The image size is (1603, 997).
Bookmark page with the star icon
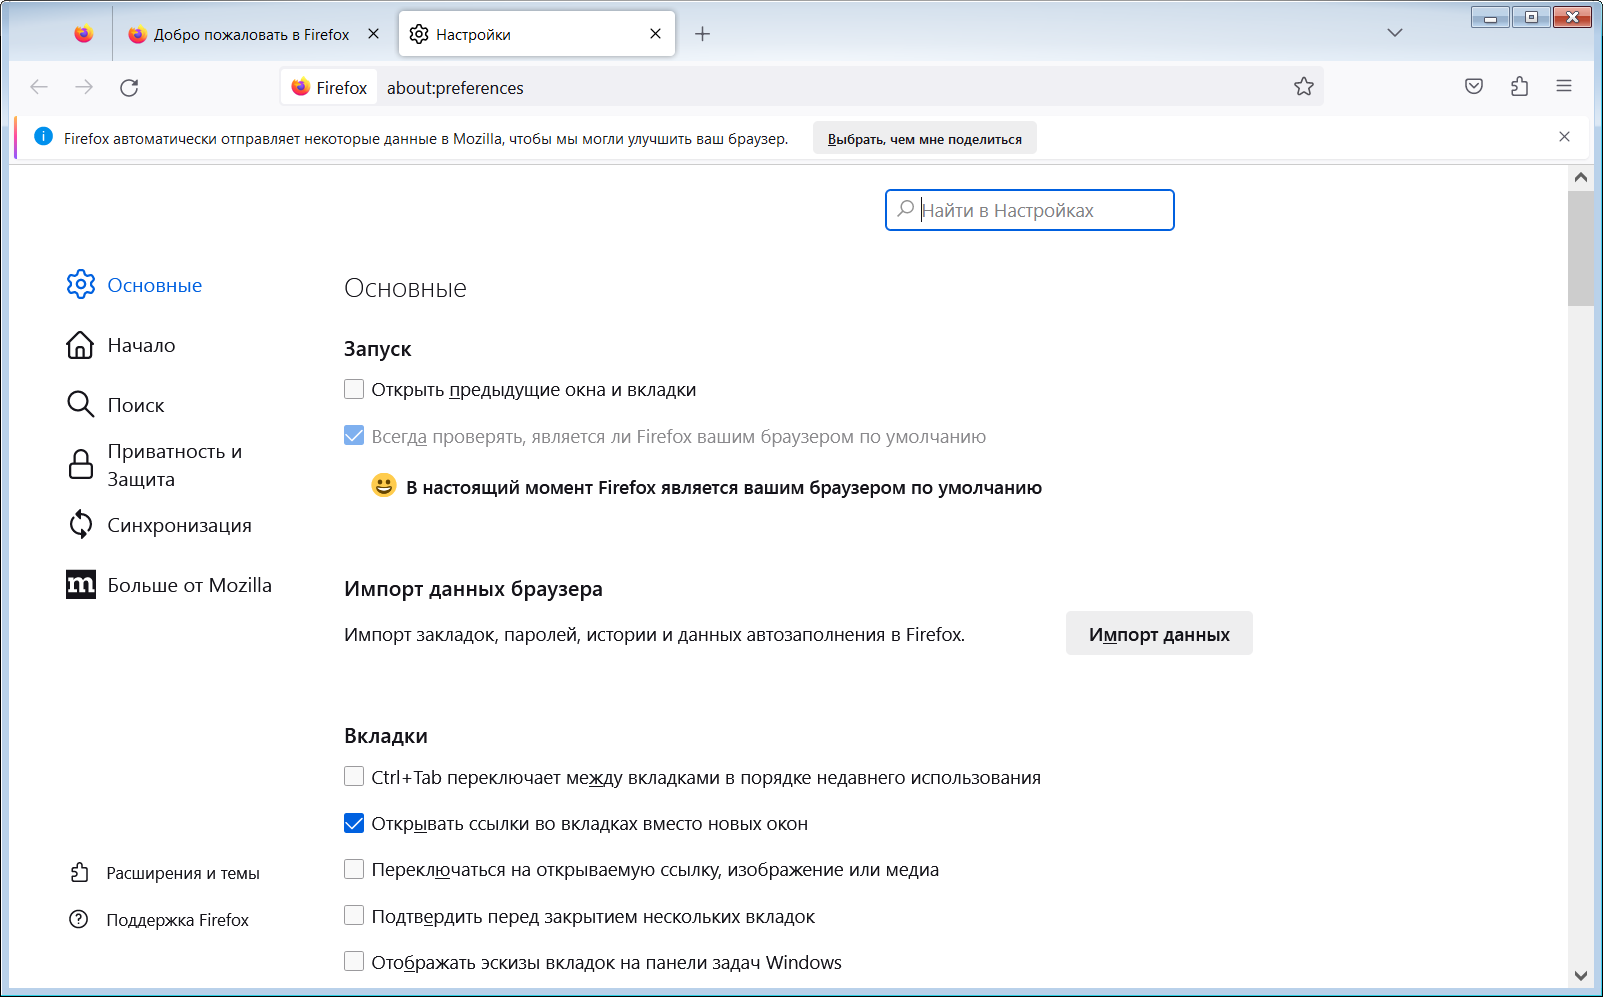[x=1303, y=87]
